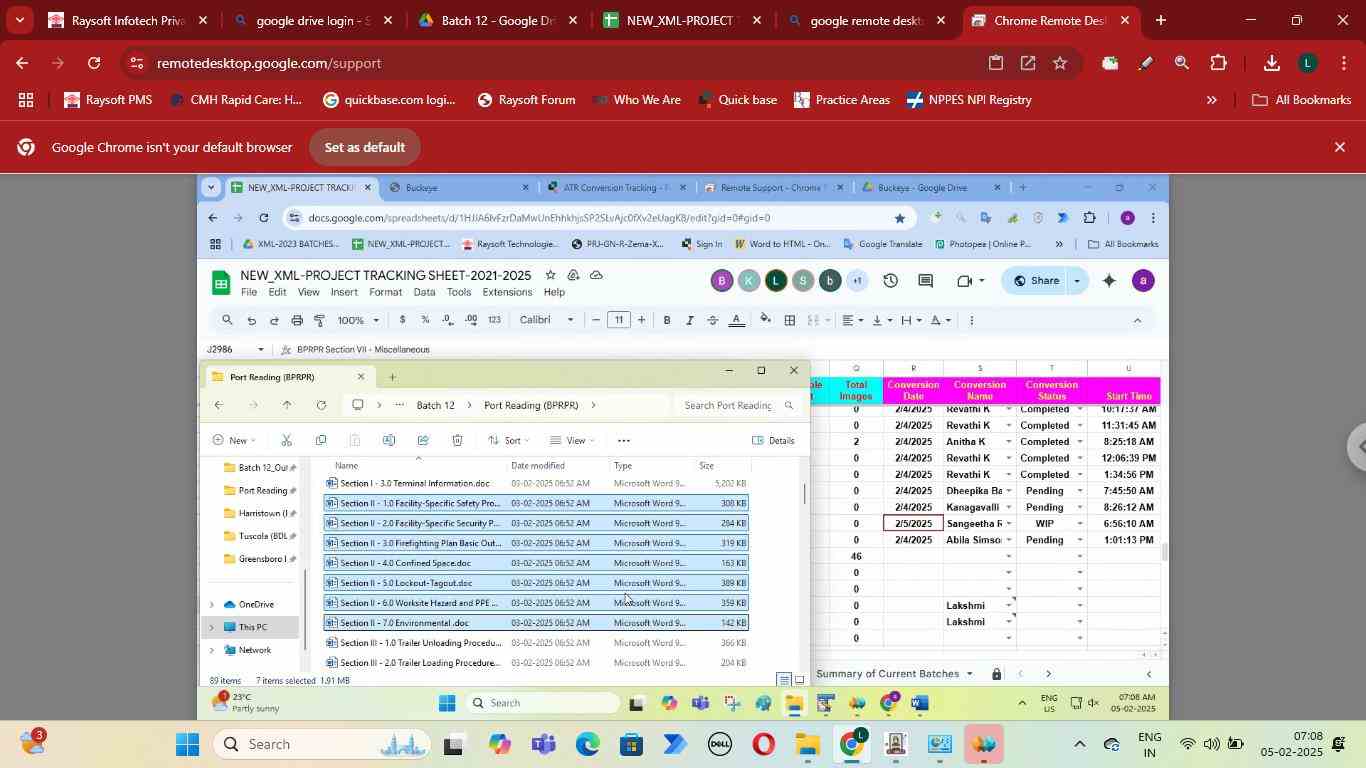Viewport: 1366px width, 768px height.
Task: Click the currency format dollar icon
Action: tap(402, 320)
